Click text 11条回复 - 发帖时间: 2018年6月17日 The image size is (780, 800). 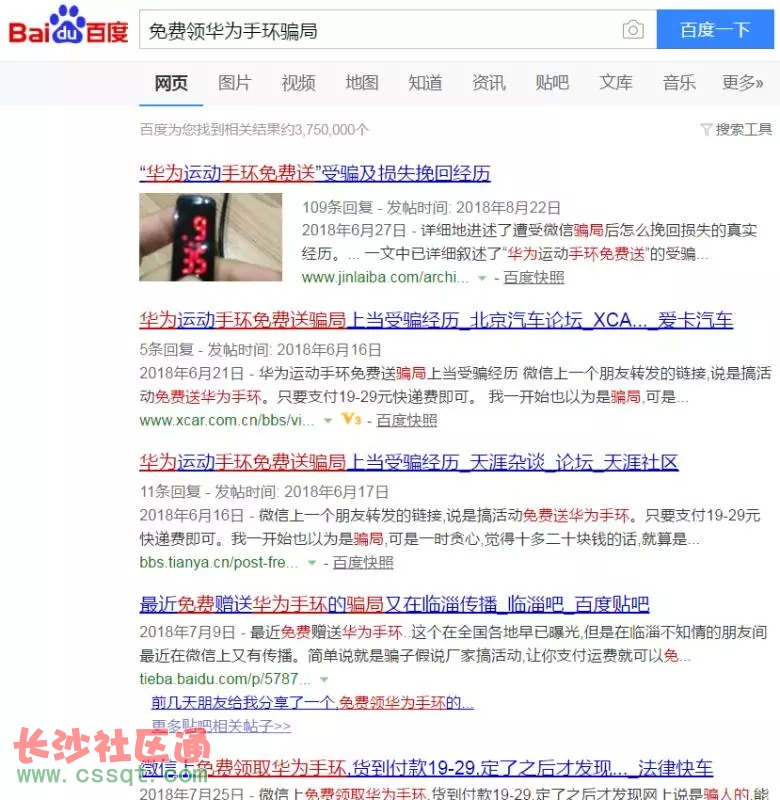point(264,492)
